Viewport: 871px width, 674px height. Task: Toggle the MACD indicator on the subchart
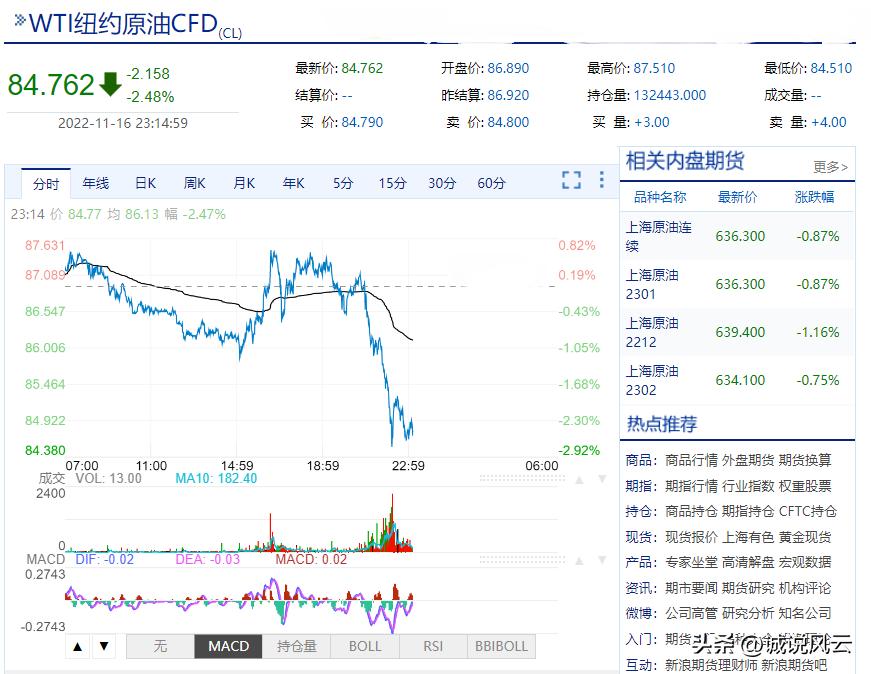pos(228,646)
